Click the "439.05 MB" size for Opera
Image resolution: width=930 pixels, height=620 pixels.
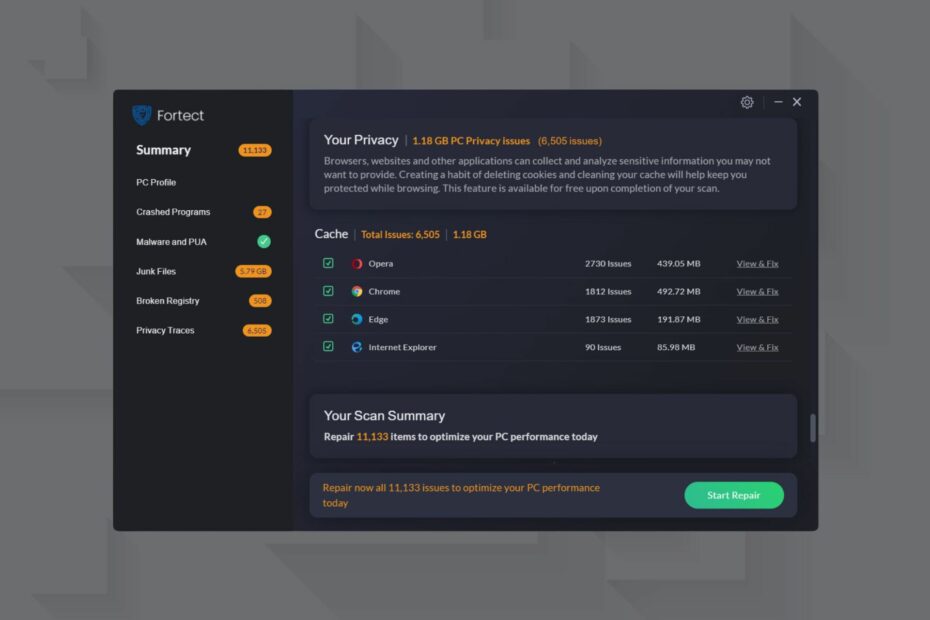679,263
